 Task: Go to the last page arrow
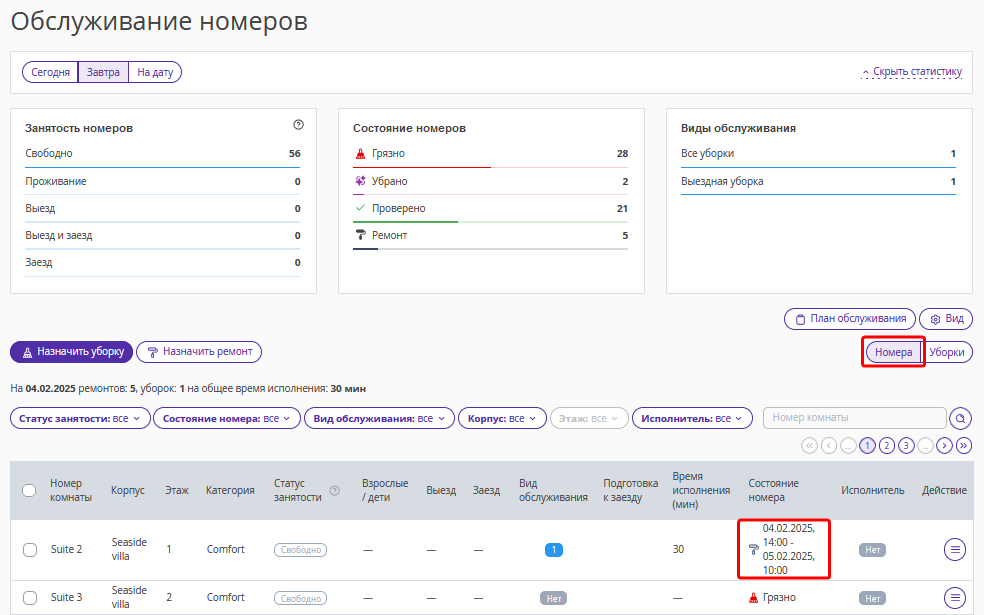coord(963,446)
